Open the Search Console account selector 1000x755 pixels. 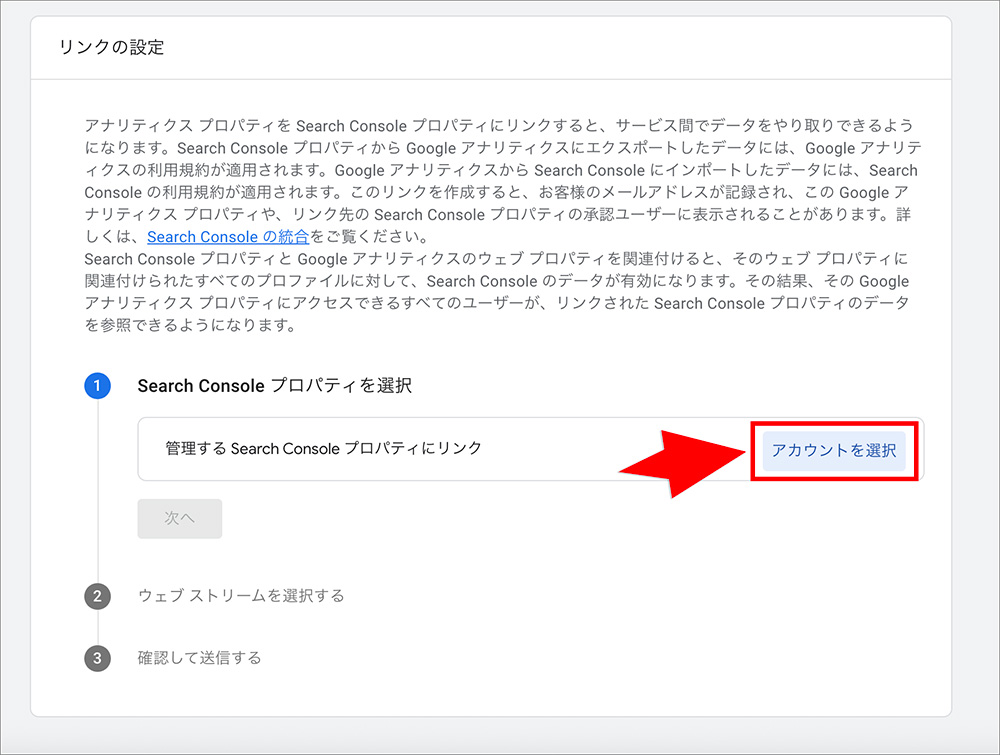[836, 450]
